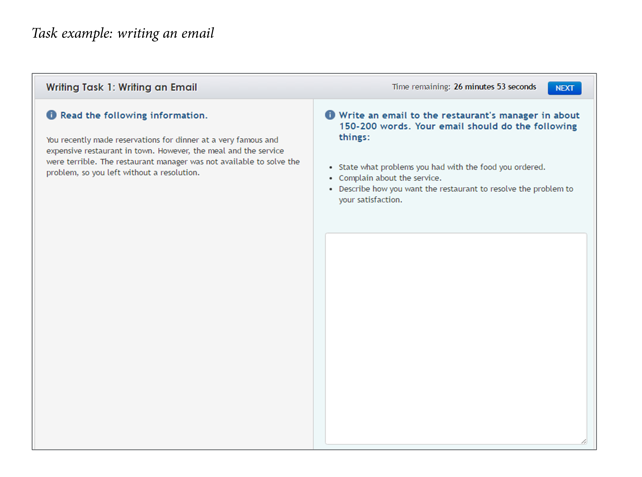Click the bullet dot before "Describe how you want"
Screen dimensions: 642x477
pos(331,188)
